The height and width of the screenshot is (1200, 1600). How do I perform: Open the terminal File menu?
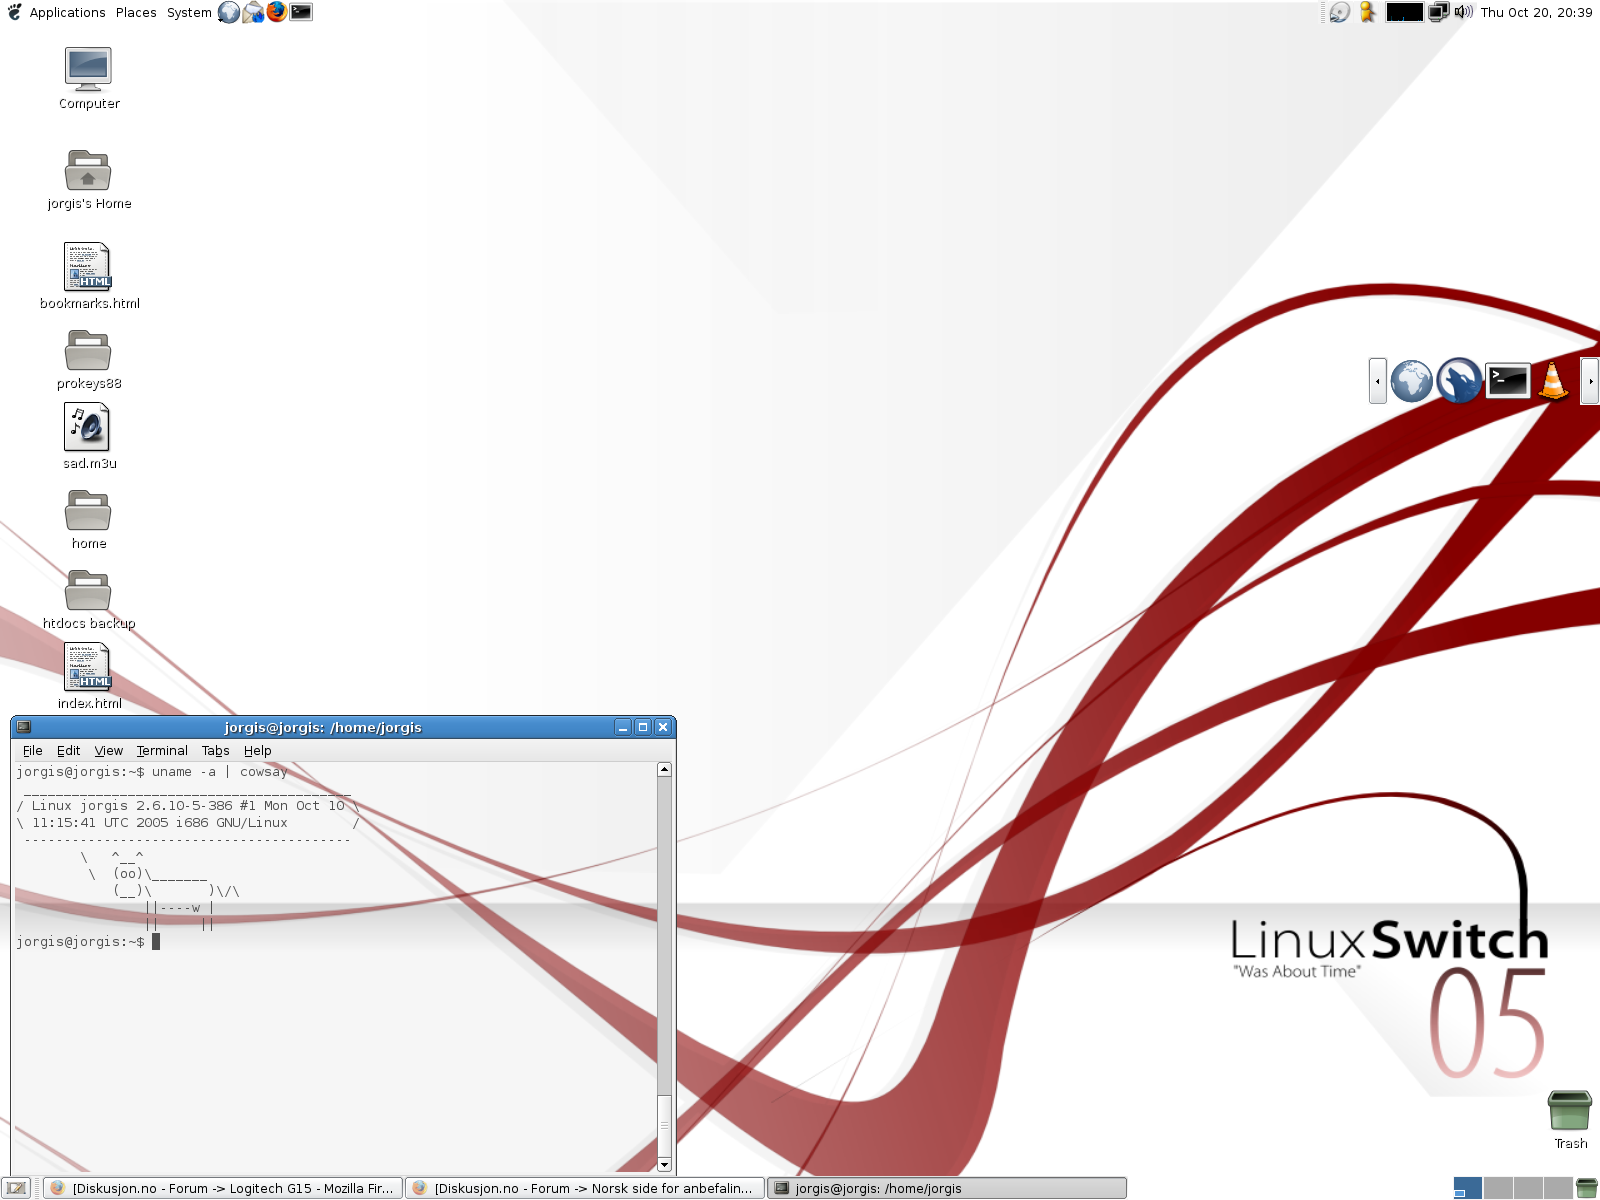point(33,750)
